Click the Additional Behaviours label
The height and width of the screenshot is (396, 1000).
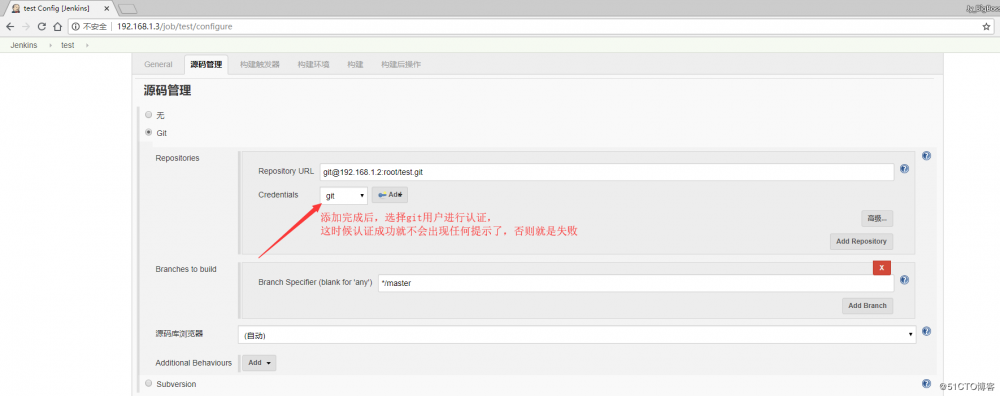pos(194,363)
